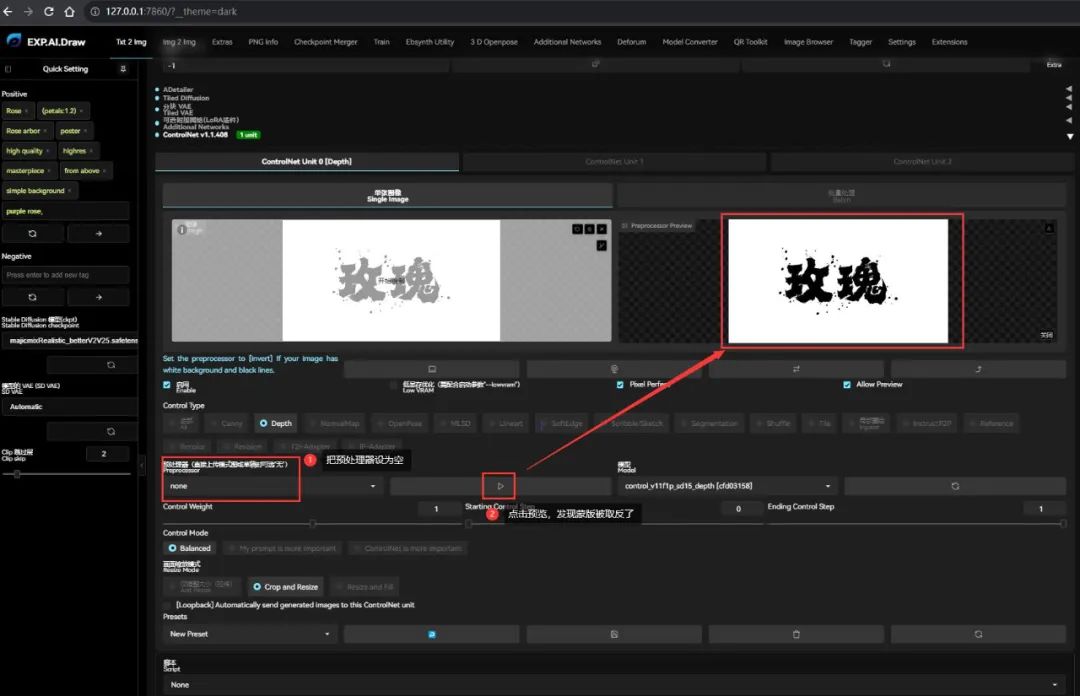Open the Extensions tab
The image size is (1080, 696).
[x=949, y=42]
